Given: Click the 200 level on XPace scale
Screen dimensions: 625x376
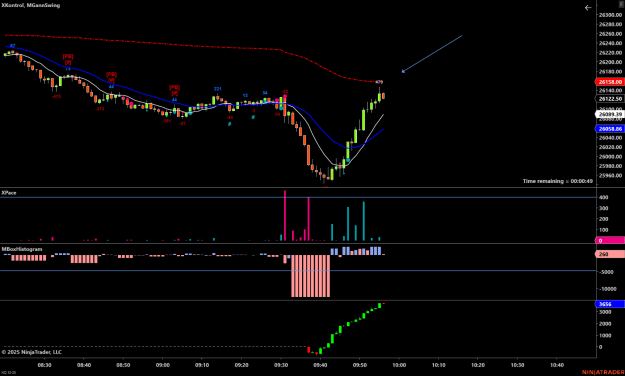Looking at the screenshot, I should point(603,219).
